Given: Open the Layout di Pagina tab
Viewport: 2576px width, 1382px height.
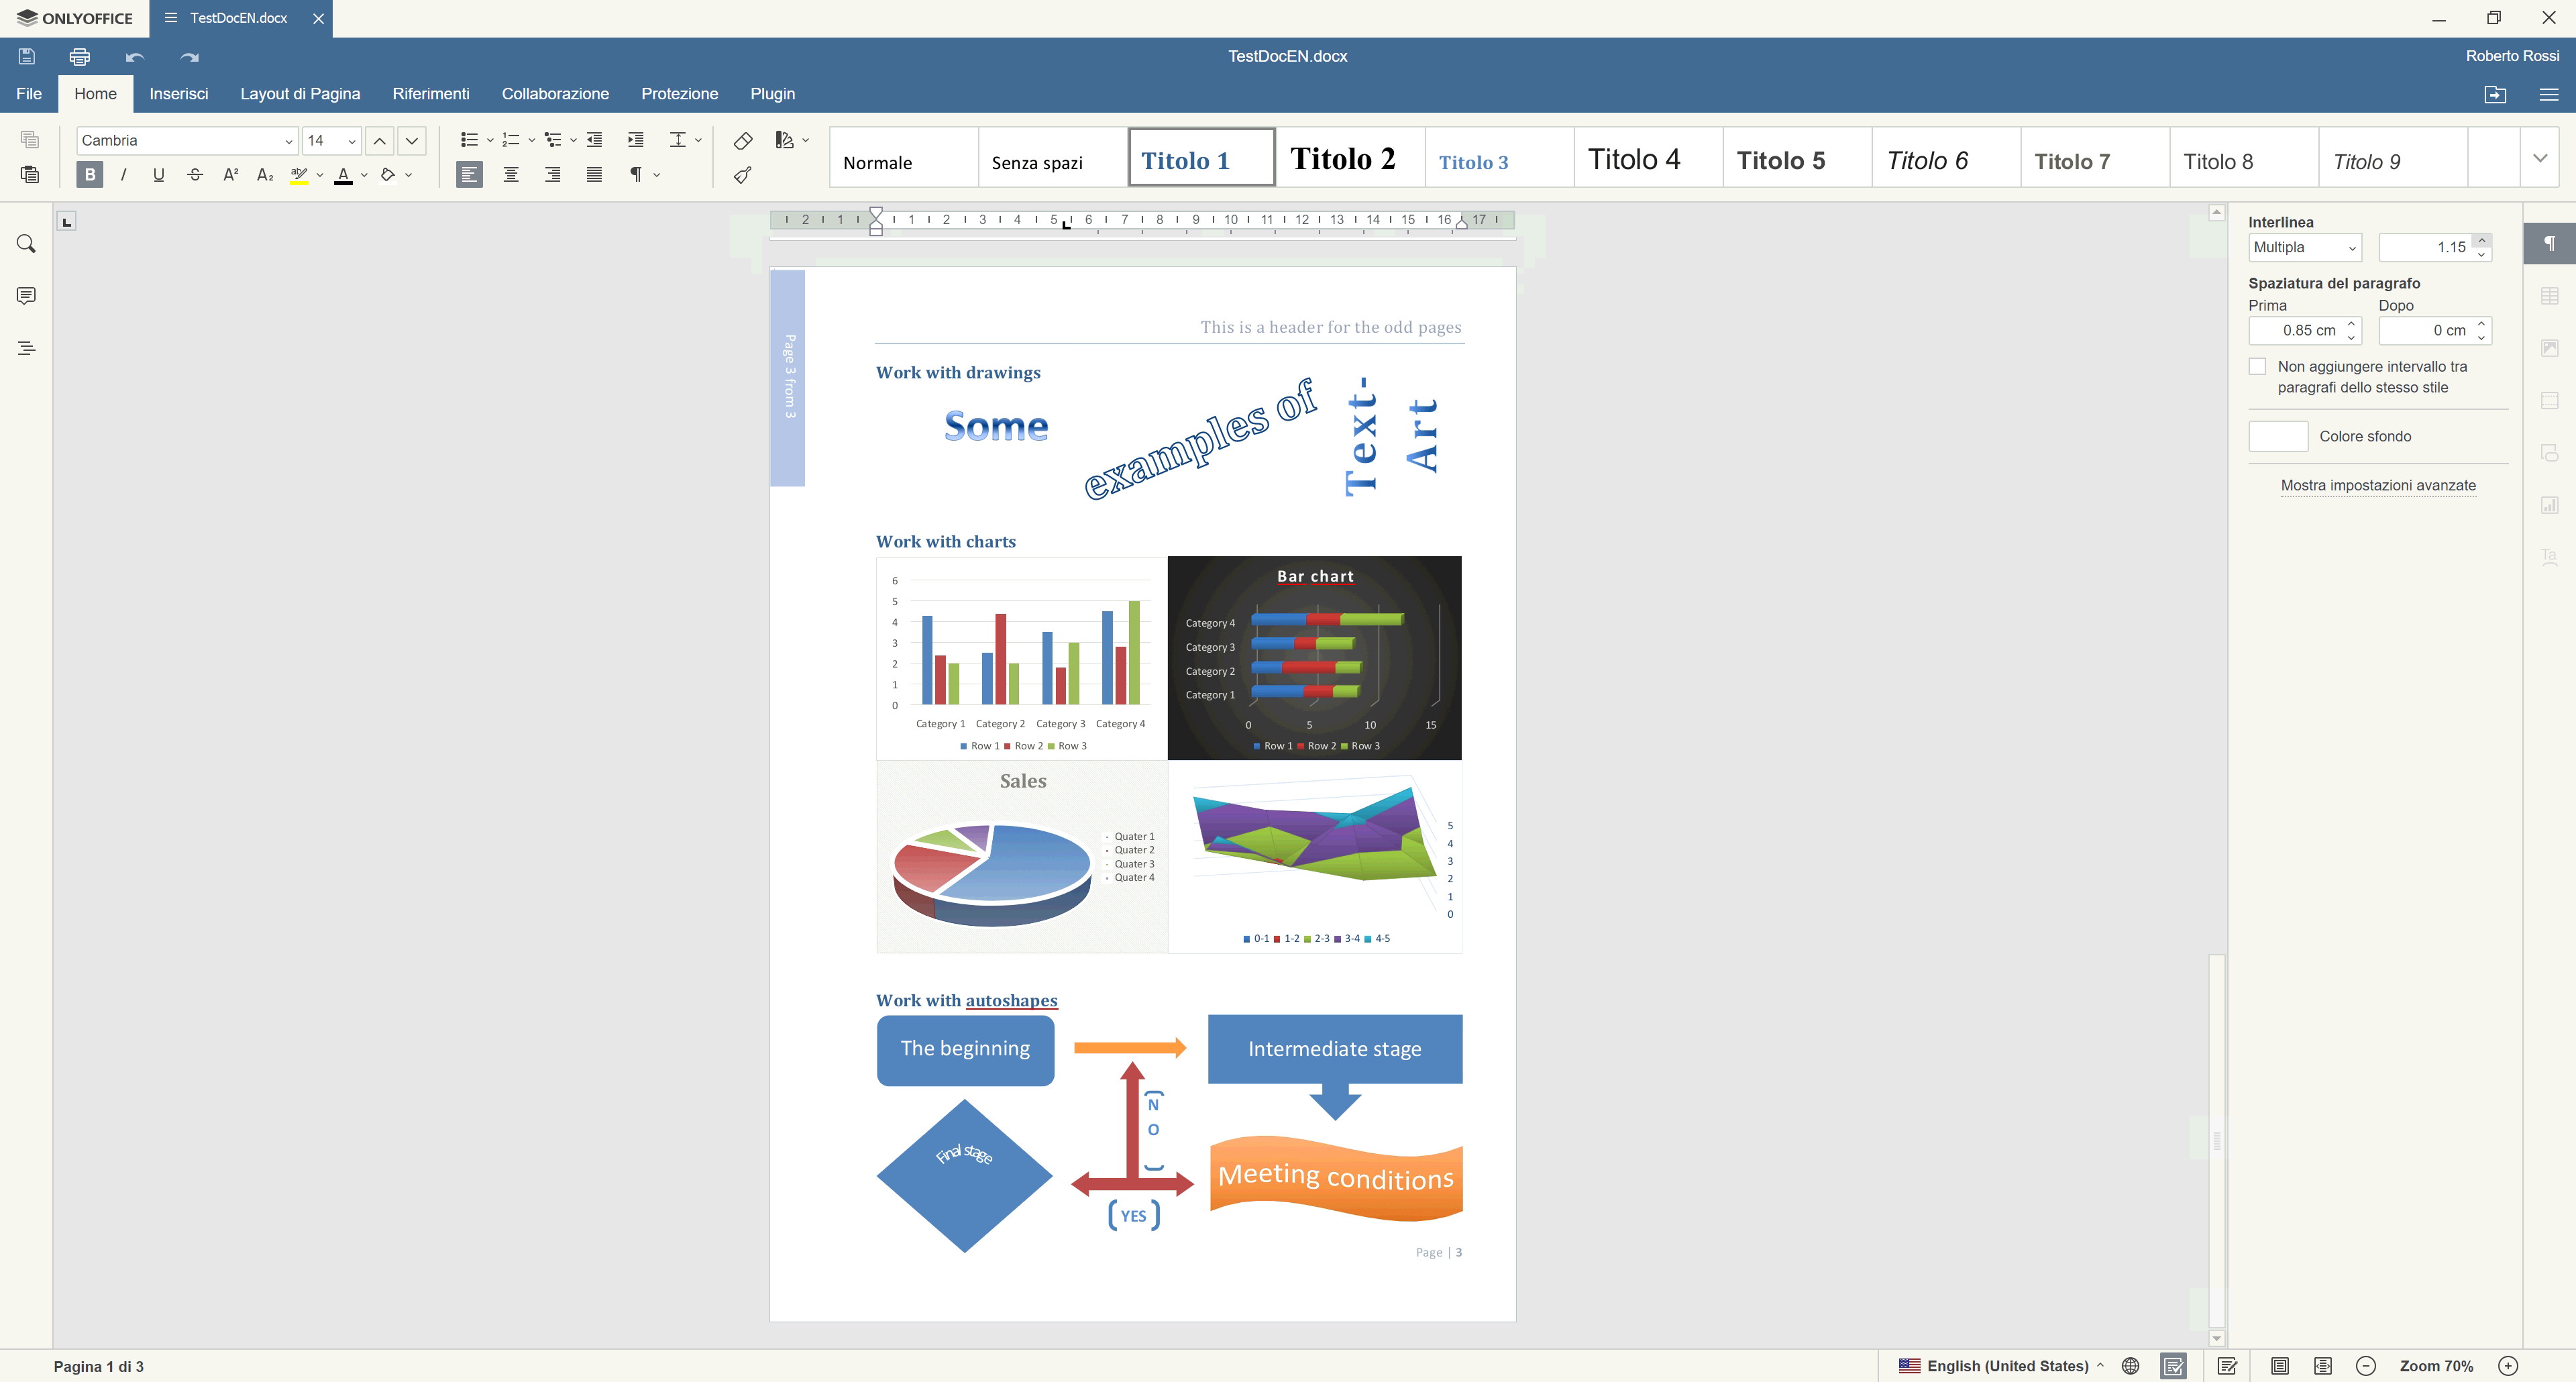Looking at the screenshot, I should click(300, 94).
